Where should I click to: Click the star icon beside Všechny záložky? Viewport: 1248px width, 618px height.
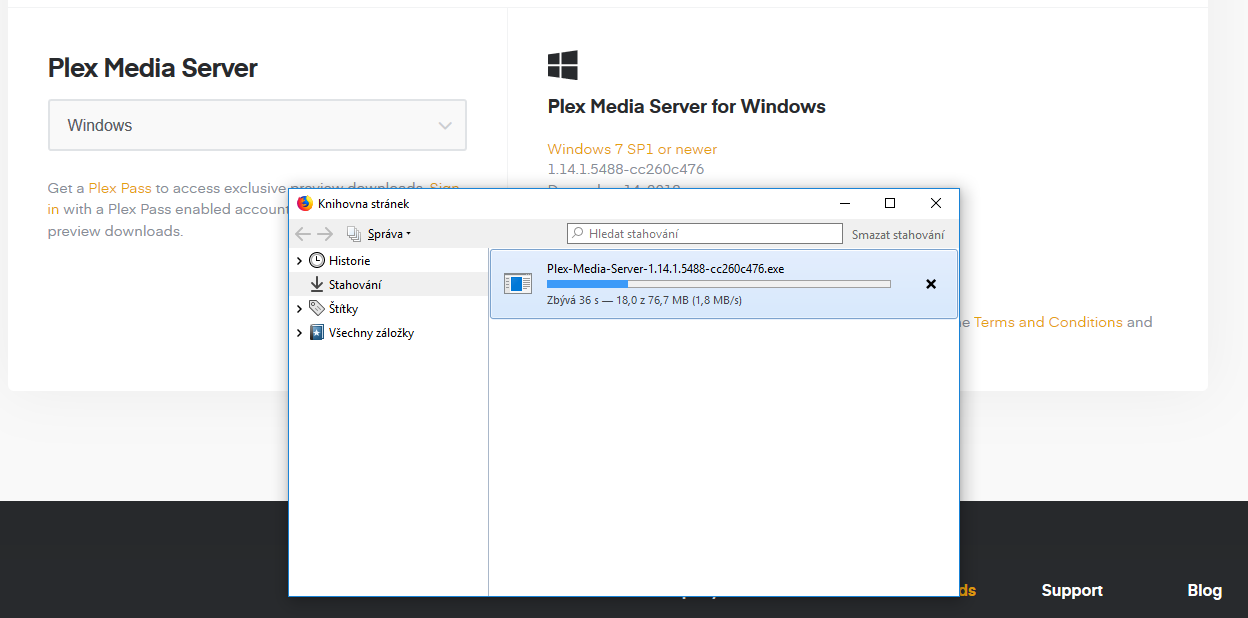[317, 332]
